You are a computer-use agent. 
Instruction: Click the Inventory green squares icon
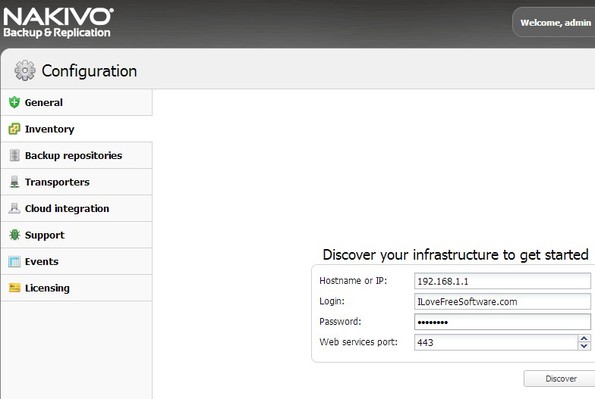(14, 129)
